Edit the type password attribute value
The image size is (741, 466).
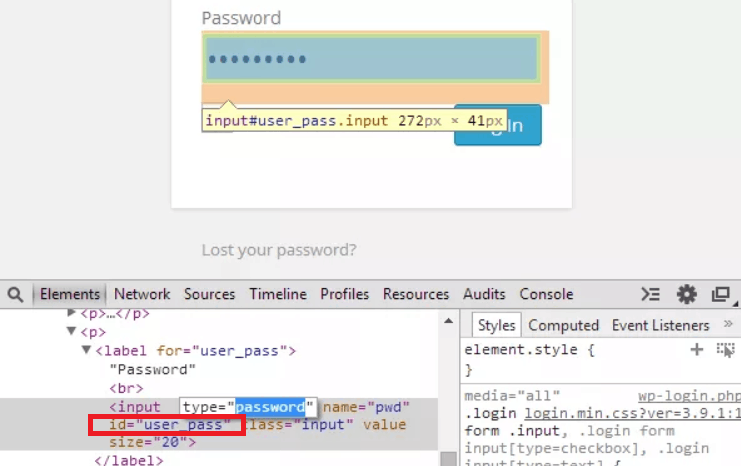click(x=270, y=407)
